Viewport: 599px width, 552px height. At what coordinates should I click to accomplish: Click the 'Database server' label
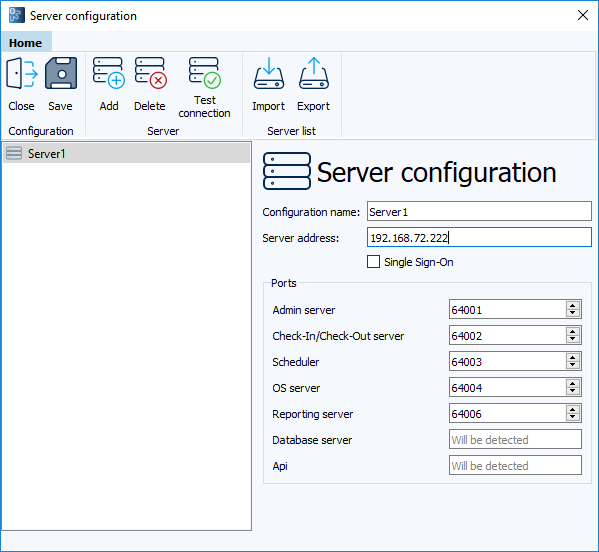click(x=312, y=440)
